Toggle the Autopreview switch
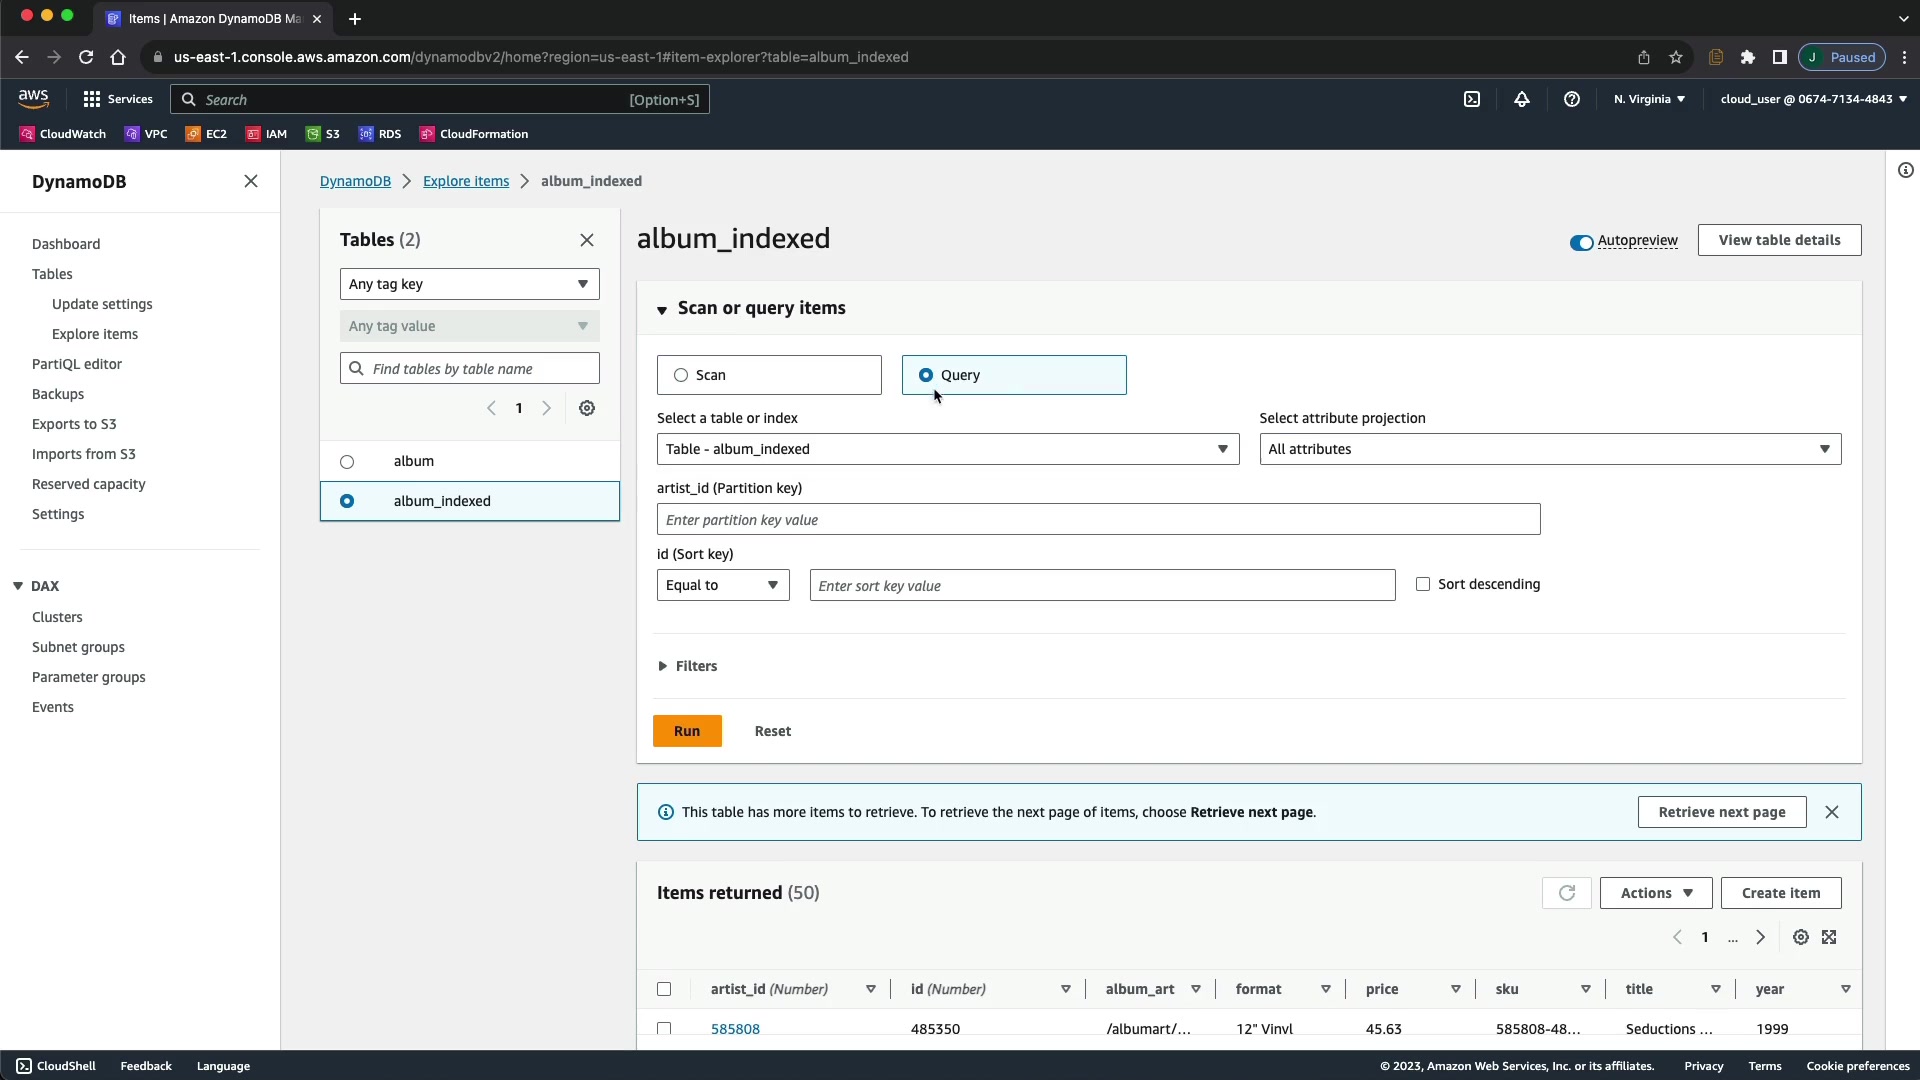 click(1581, 242)
